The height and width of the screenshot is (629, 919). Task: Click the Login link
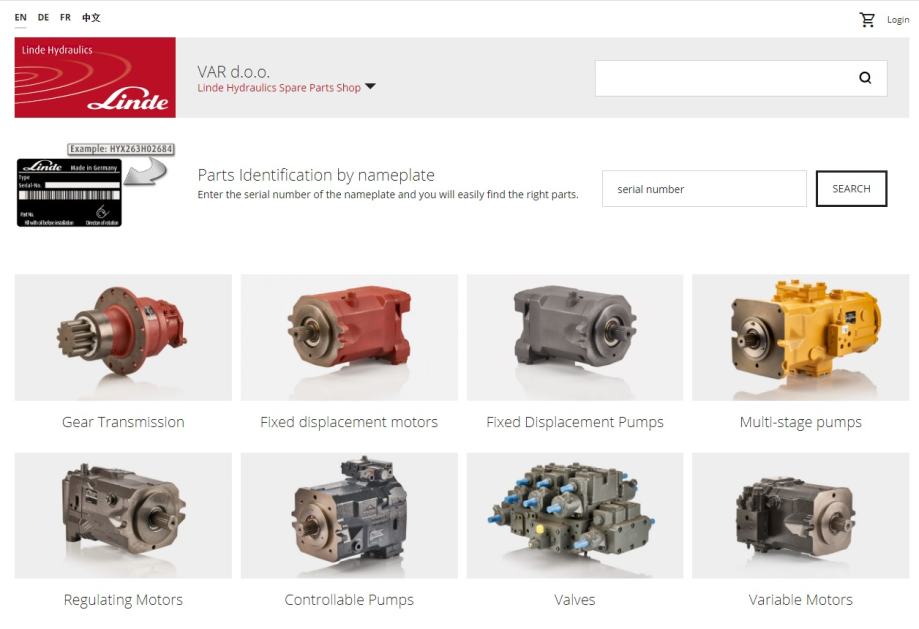tap(898, 19)
